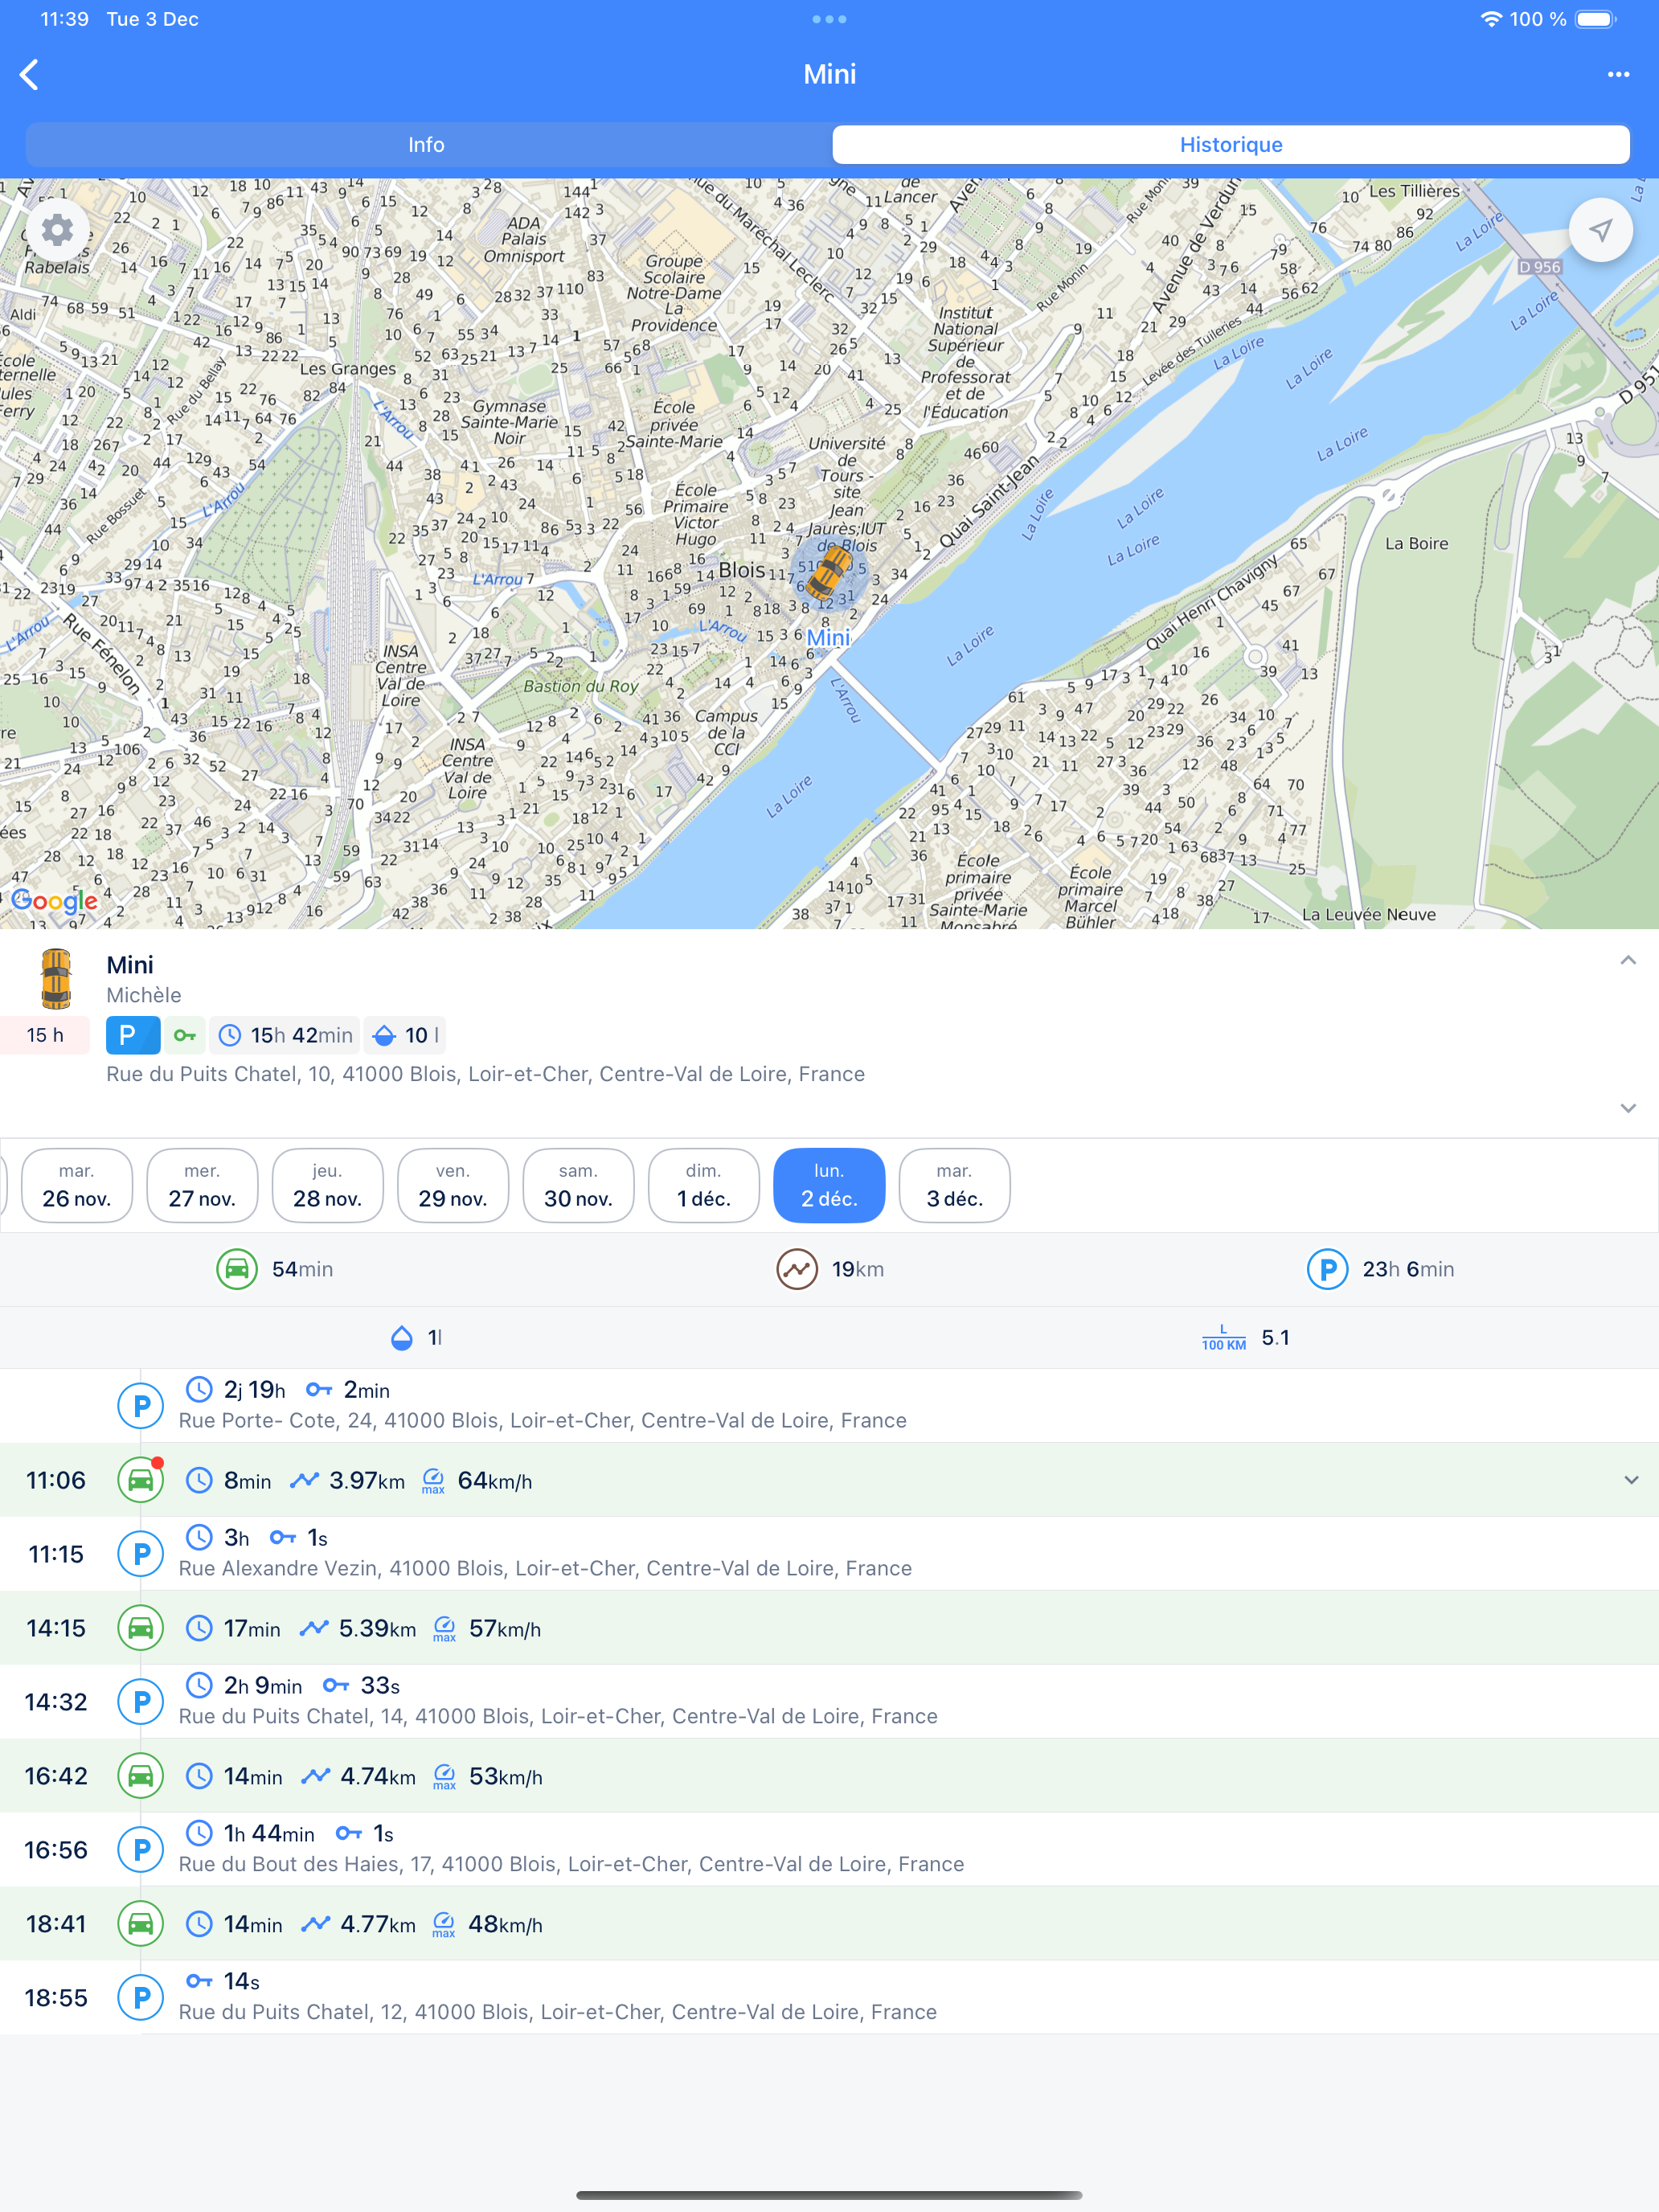
Task: Open the 18:41 trip car icon
Action: pos(141,1924)
